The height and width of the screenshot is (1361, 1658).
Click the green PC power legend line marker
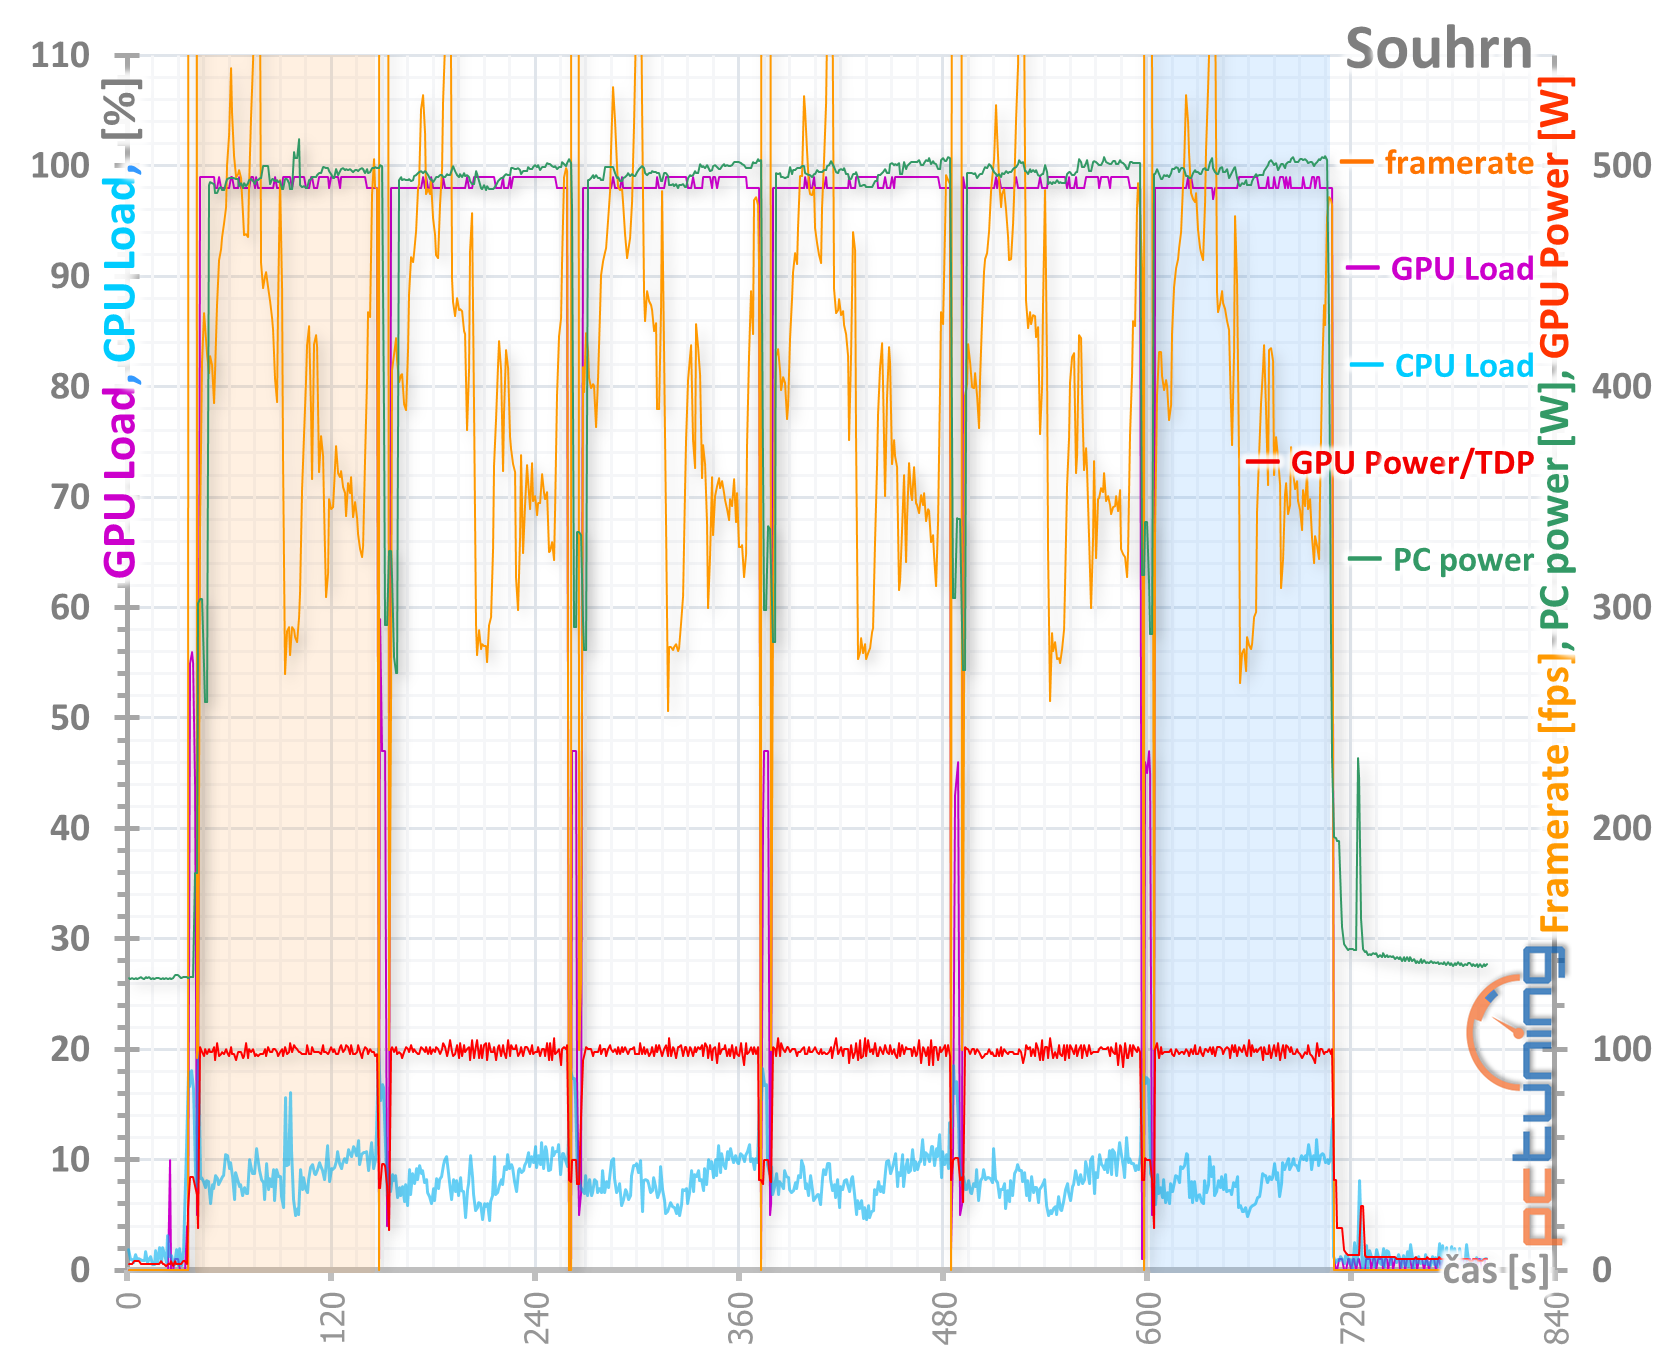[1365, 559]
